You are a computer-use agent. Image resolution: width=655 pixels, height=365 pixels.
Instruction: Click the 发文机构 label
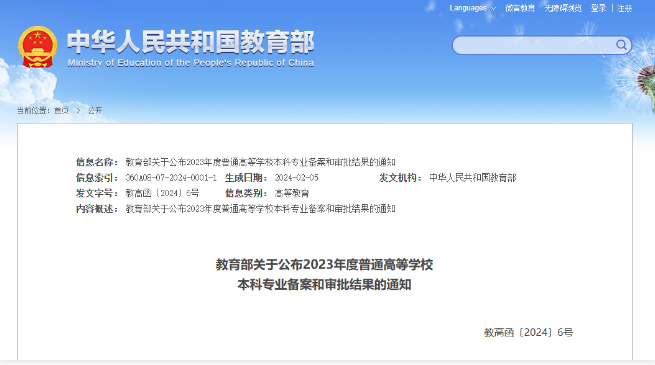401,178
